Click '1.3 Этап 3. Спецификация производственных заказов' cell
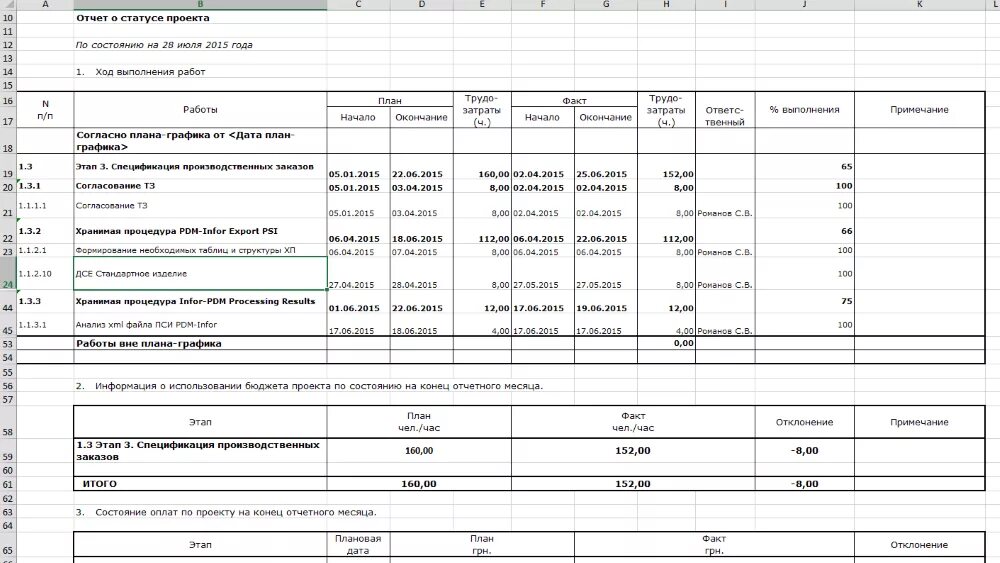The width and height of the screenshot is (1000, 563). (x=198, y=451)
